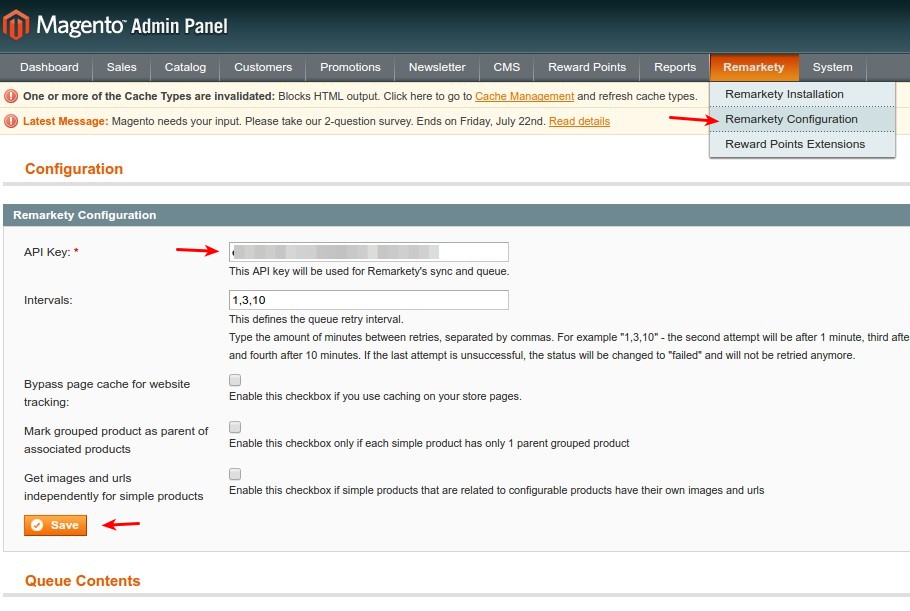The height and width of the screenshot is (611, 910).
Task: Open the Customers menu
Action: (x=263, y=67)
